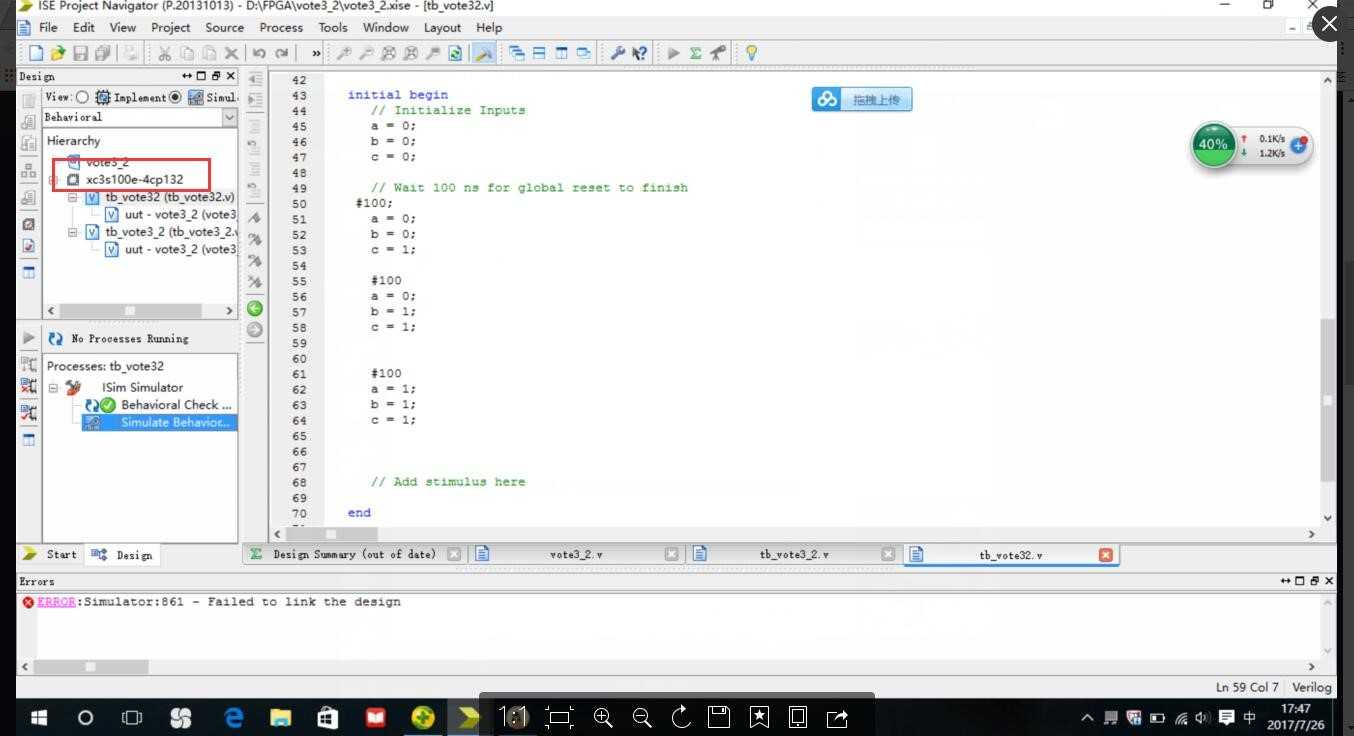The height and width of the screenshot is (736, 1354).
Task: Select Behavioral Check Syntax process
Action: coord(160,405)
